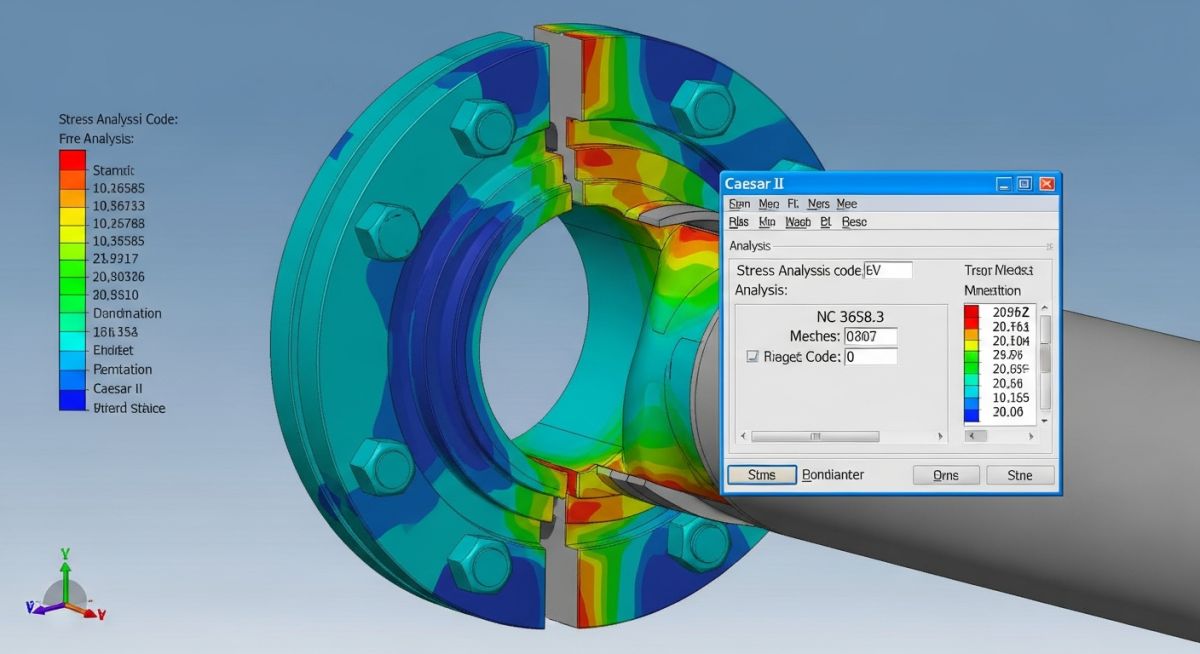1200x654 pixels.
Task: Select the red swatch beside 20962
Action: click(973, 313)
